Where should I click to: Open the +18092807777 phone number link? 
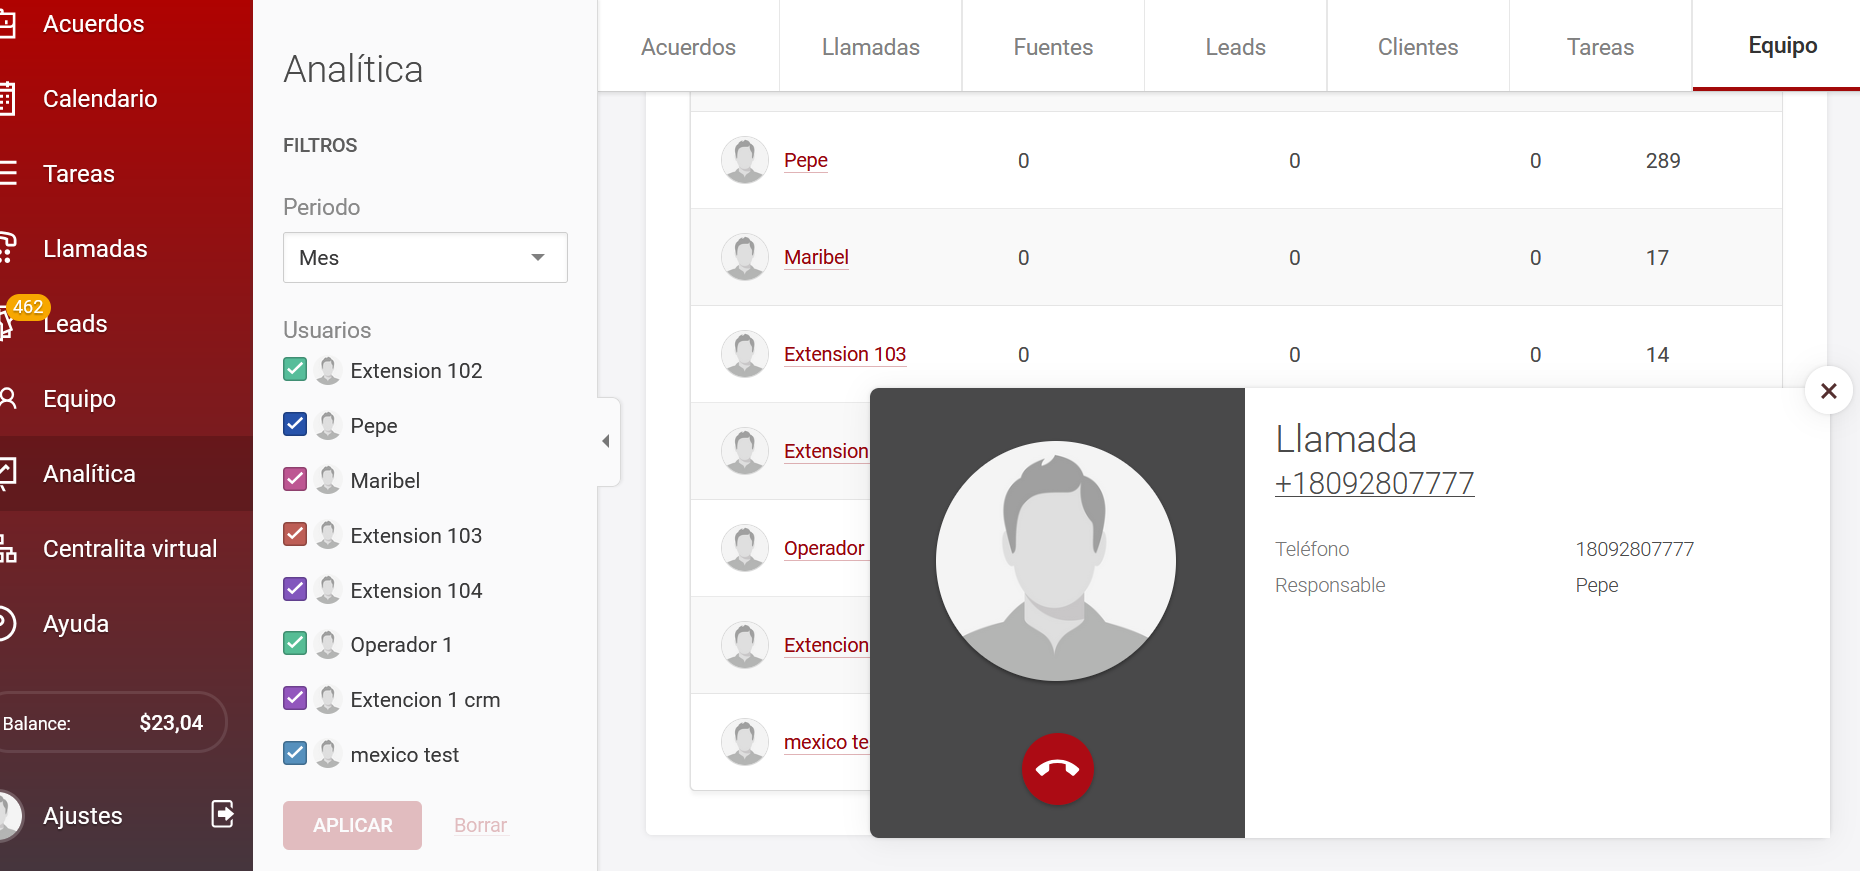coord(1374,484)
